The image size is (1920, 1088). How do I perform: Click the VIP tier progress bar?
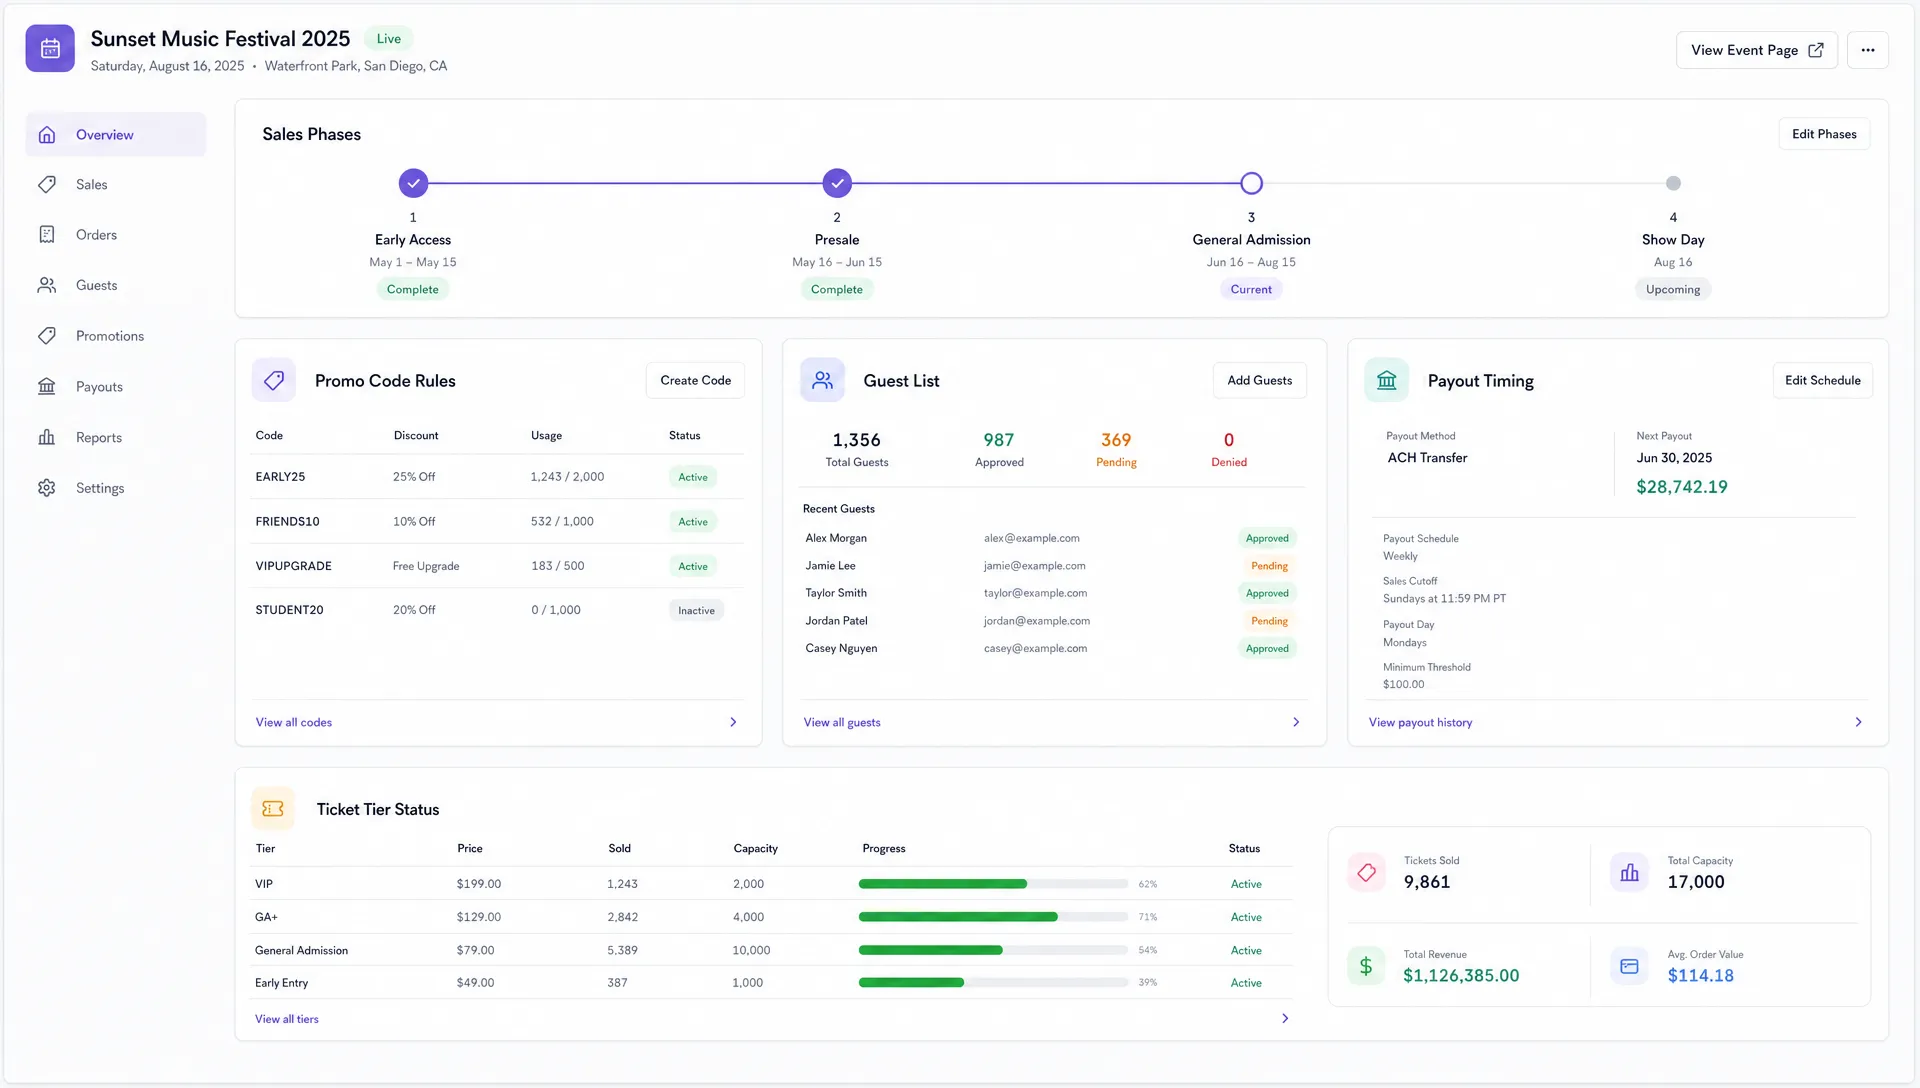click(x=993, y=884)
